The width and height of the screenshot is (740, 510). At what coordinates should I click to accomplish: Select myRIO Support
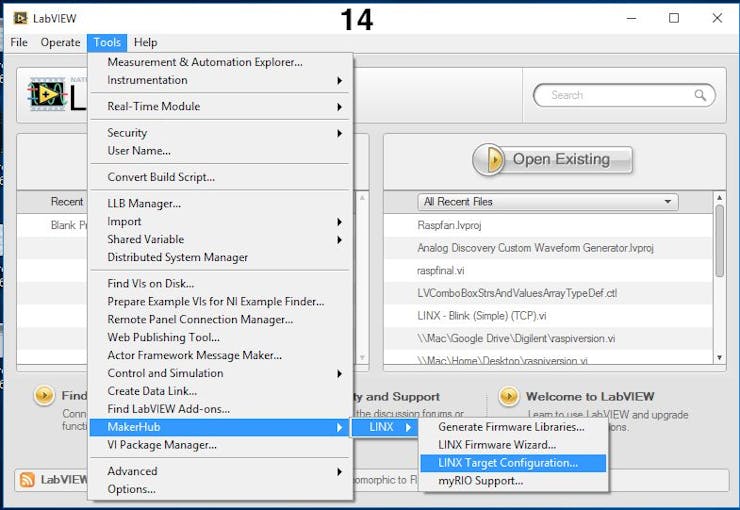513,481
